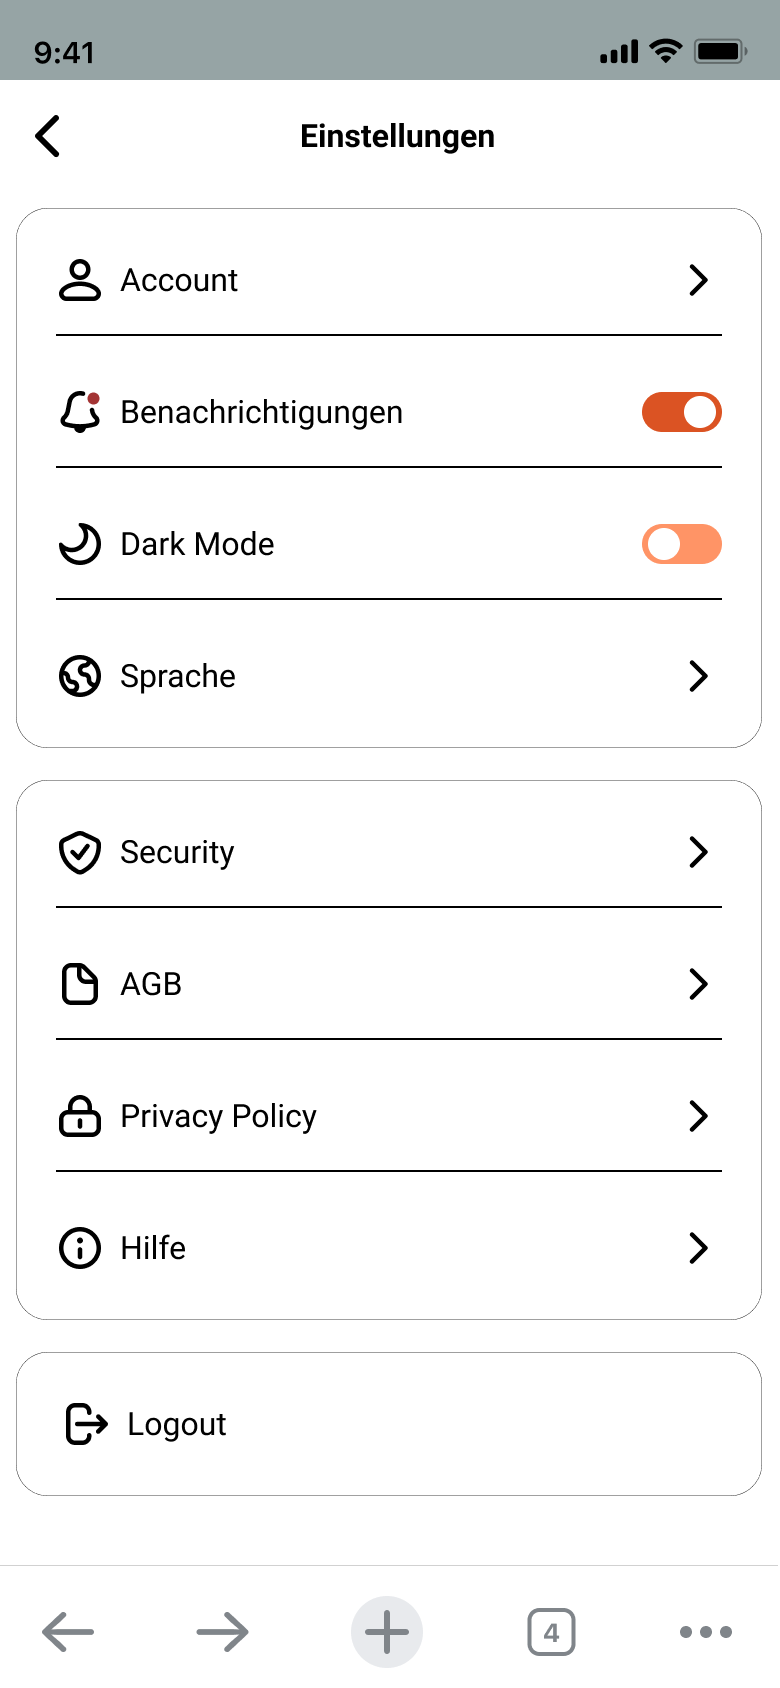Open the Hilfe label link
This screenshot has height=1688, width=780.
coord(153,1248)
